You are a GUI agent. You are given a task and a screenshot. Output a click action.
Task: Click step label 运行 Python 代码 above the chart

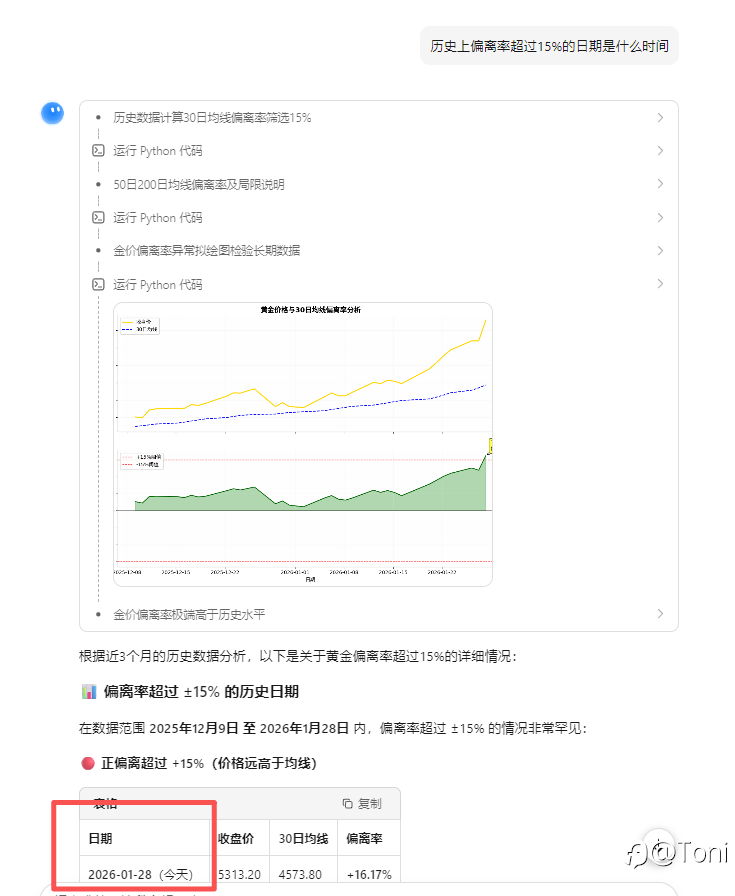[x=158, y=285]
